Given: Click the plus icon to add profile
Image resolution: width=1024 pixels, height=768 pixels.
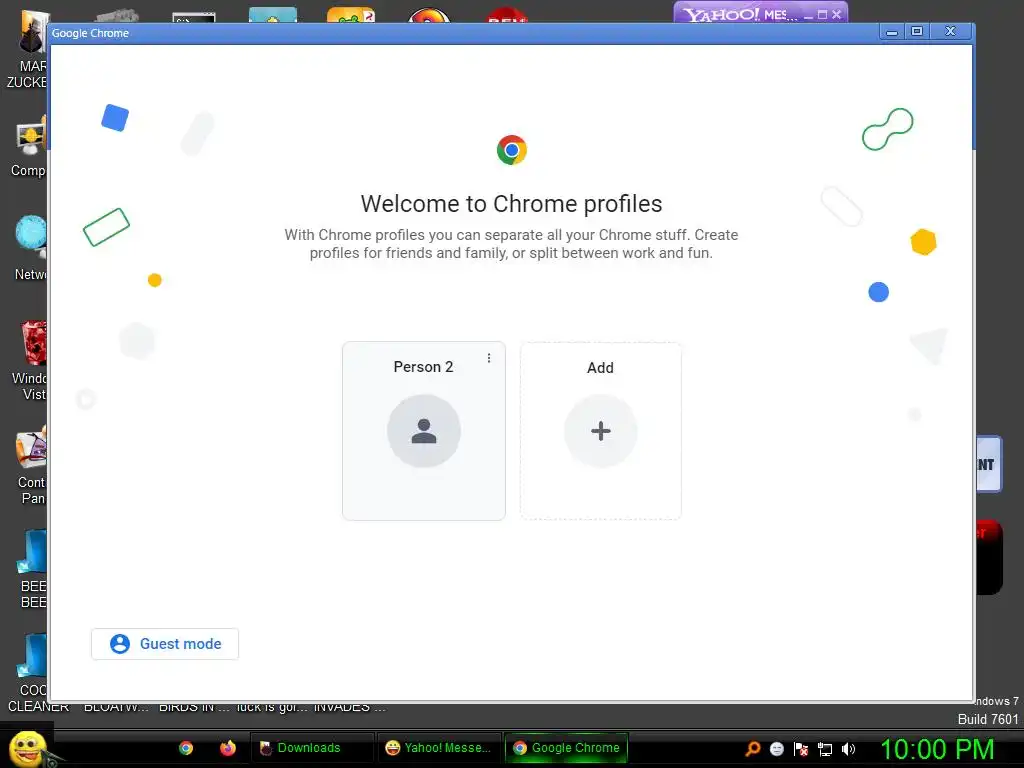Looking at the screenshot, I should coord(600,431).
